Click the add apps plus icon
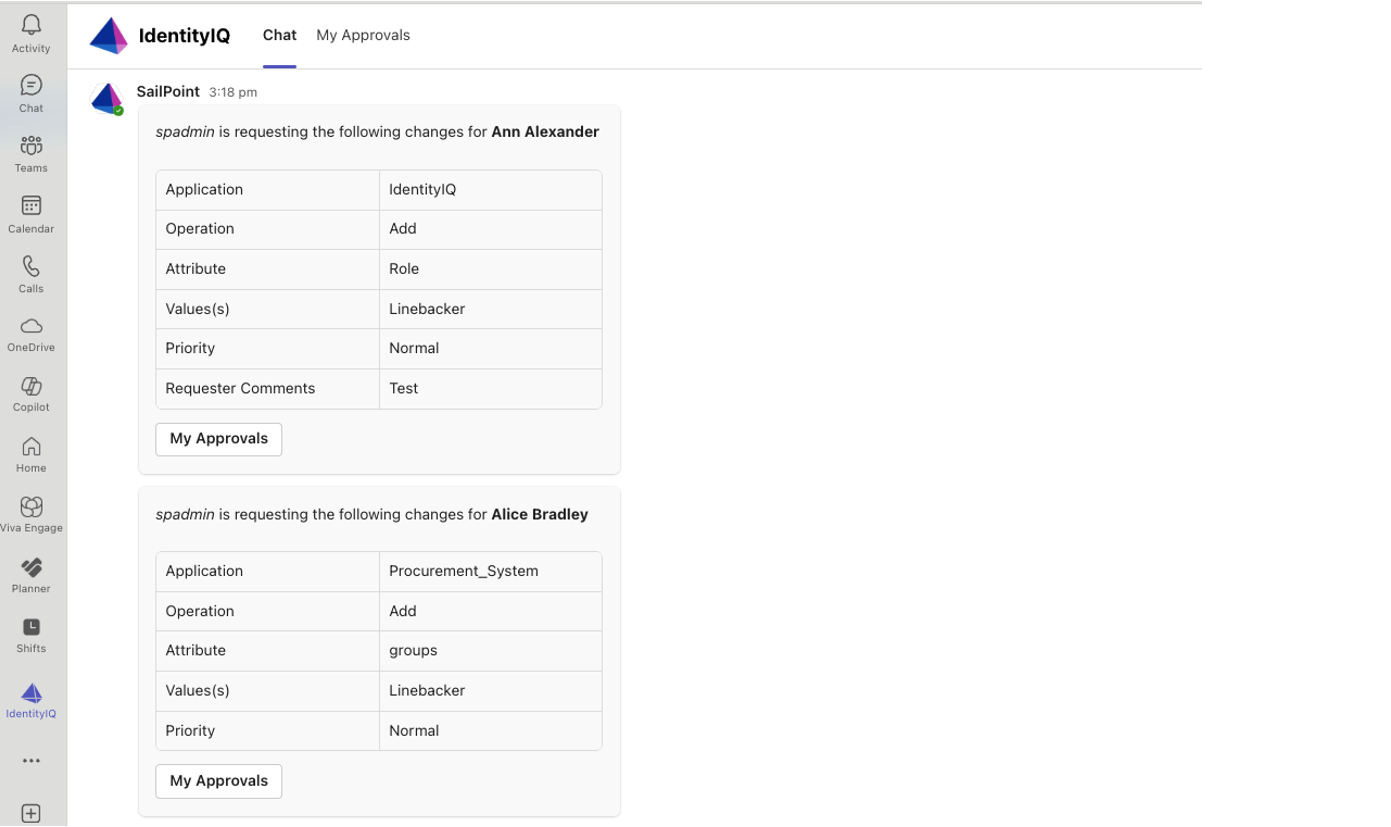 pyautogui.click(x=31, y=813)
